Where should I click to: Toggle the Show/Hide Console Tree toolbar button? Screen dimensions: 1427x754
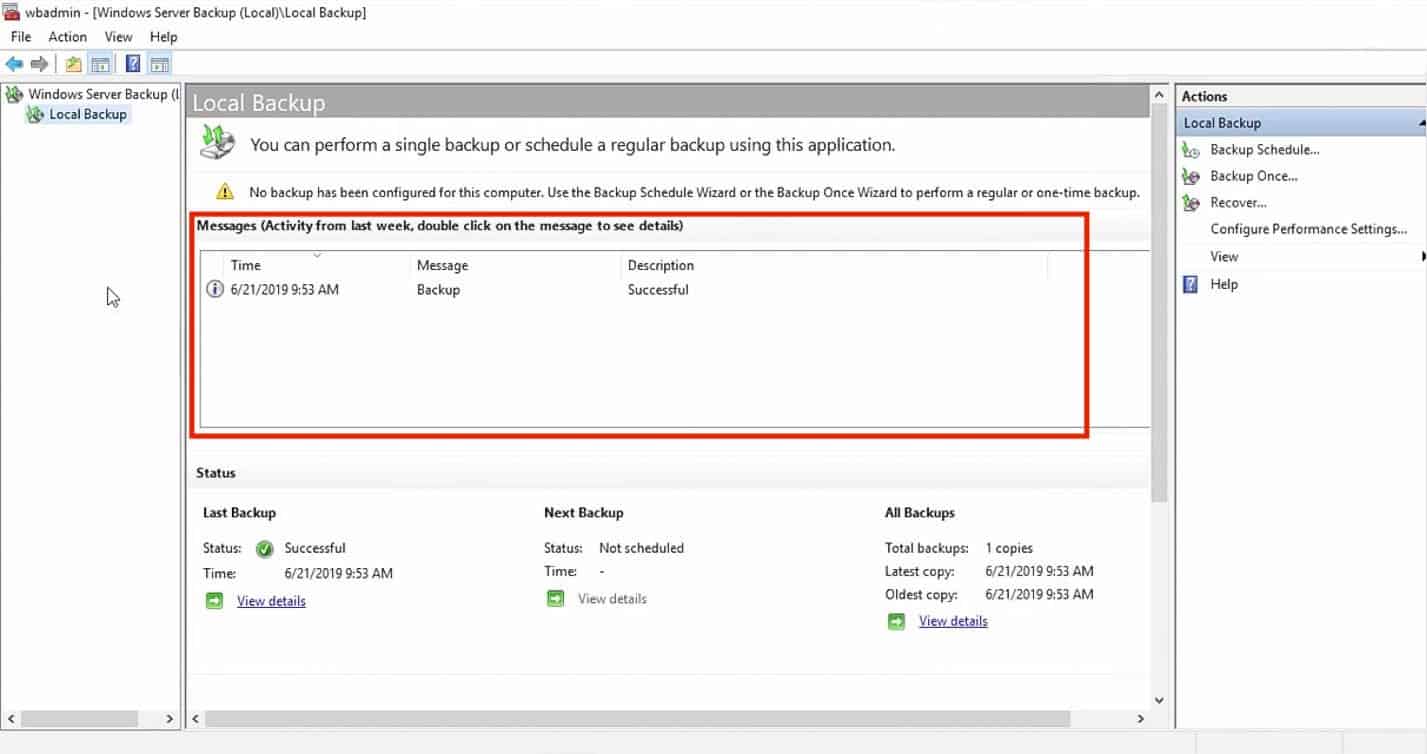point(100,63)
